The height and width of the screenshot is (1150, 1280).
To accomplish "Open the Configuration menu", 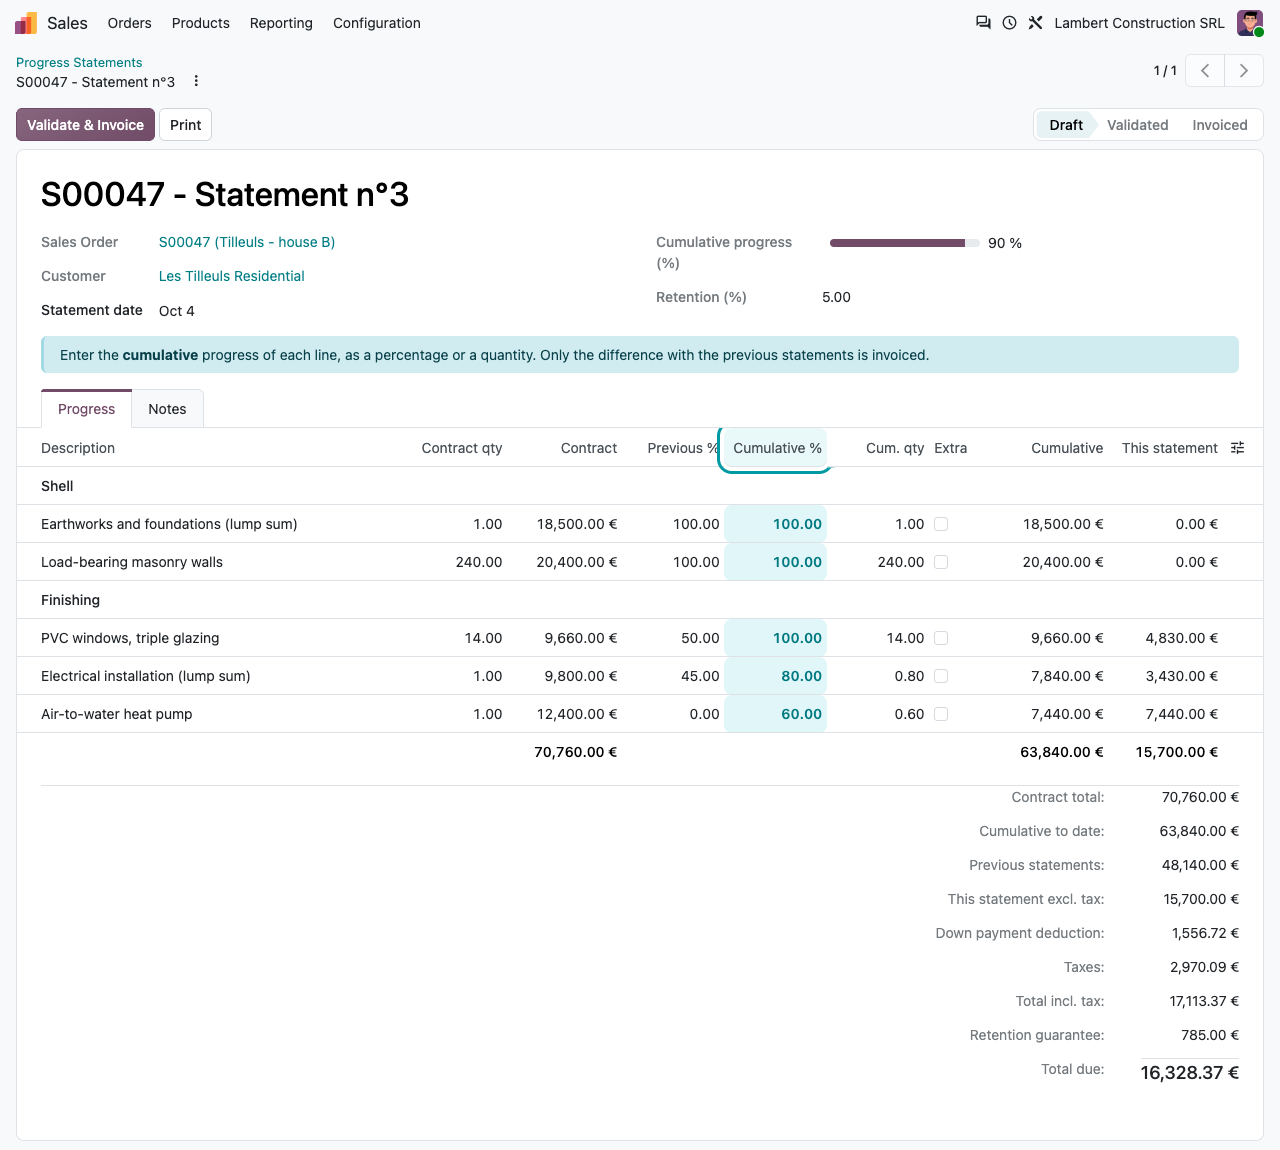I will tap(377, 23).
